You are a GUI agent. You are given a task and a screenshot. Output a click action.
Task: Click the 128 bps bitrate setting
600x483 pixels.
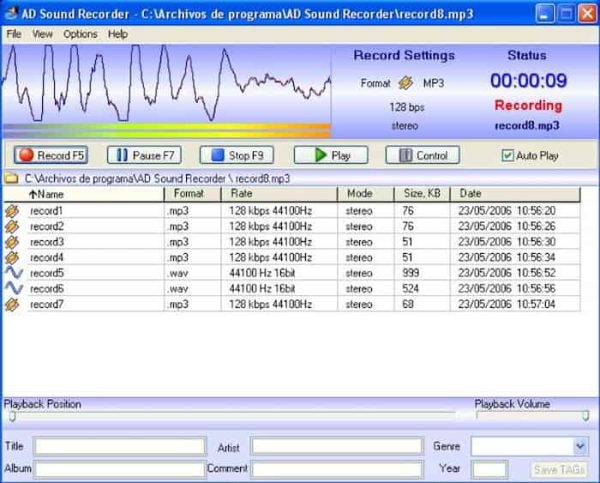pyautogui.click(x=407, y=107)
